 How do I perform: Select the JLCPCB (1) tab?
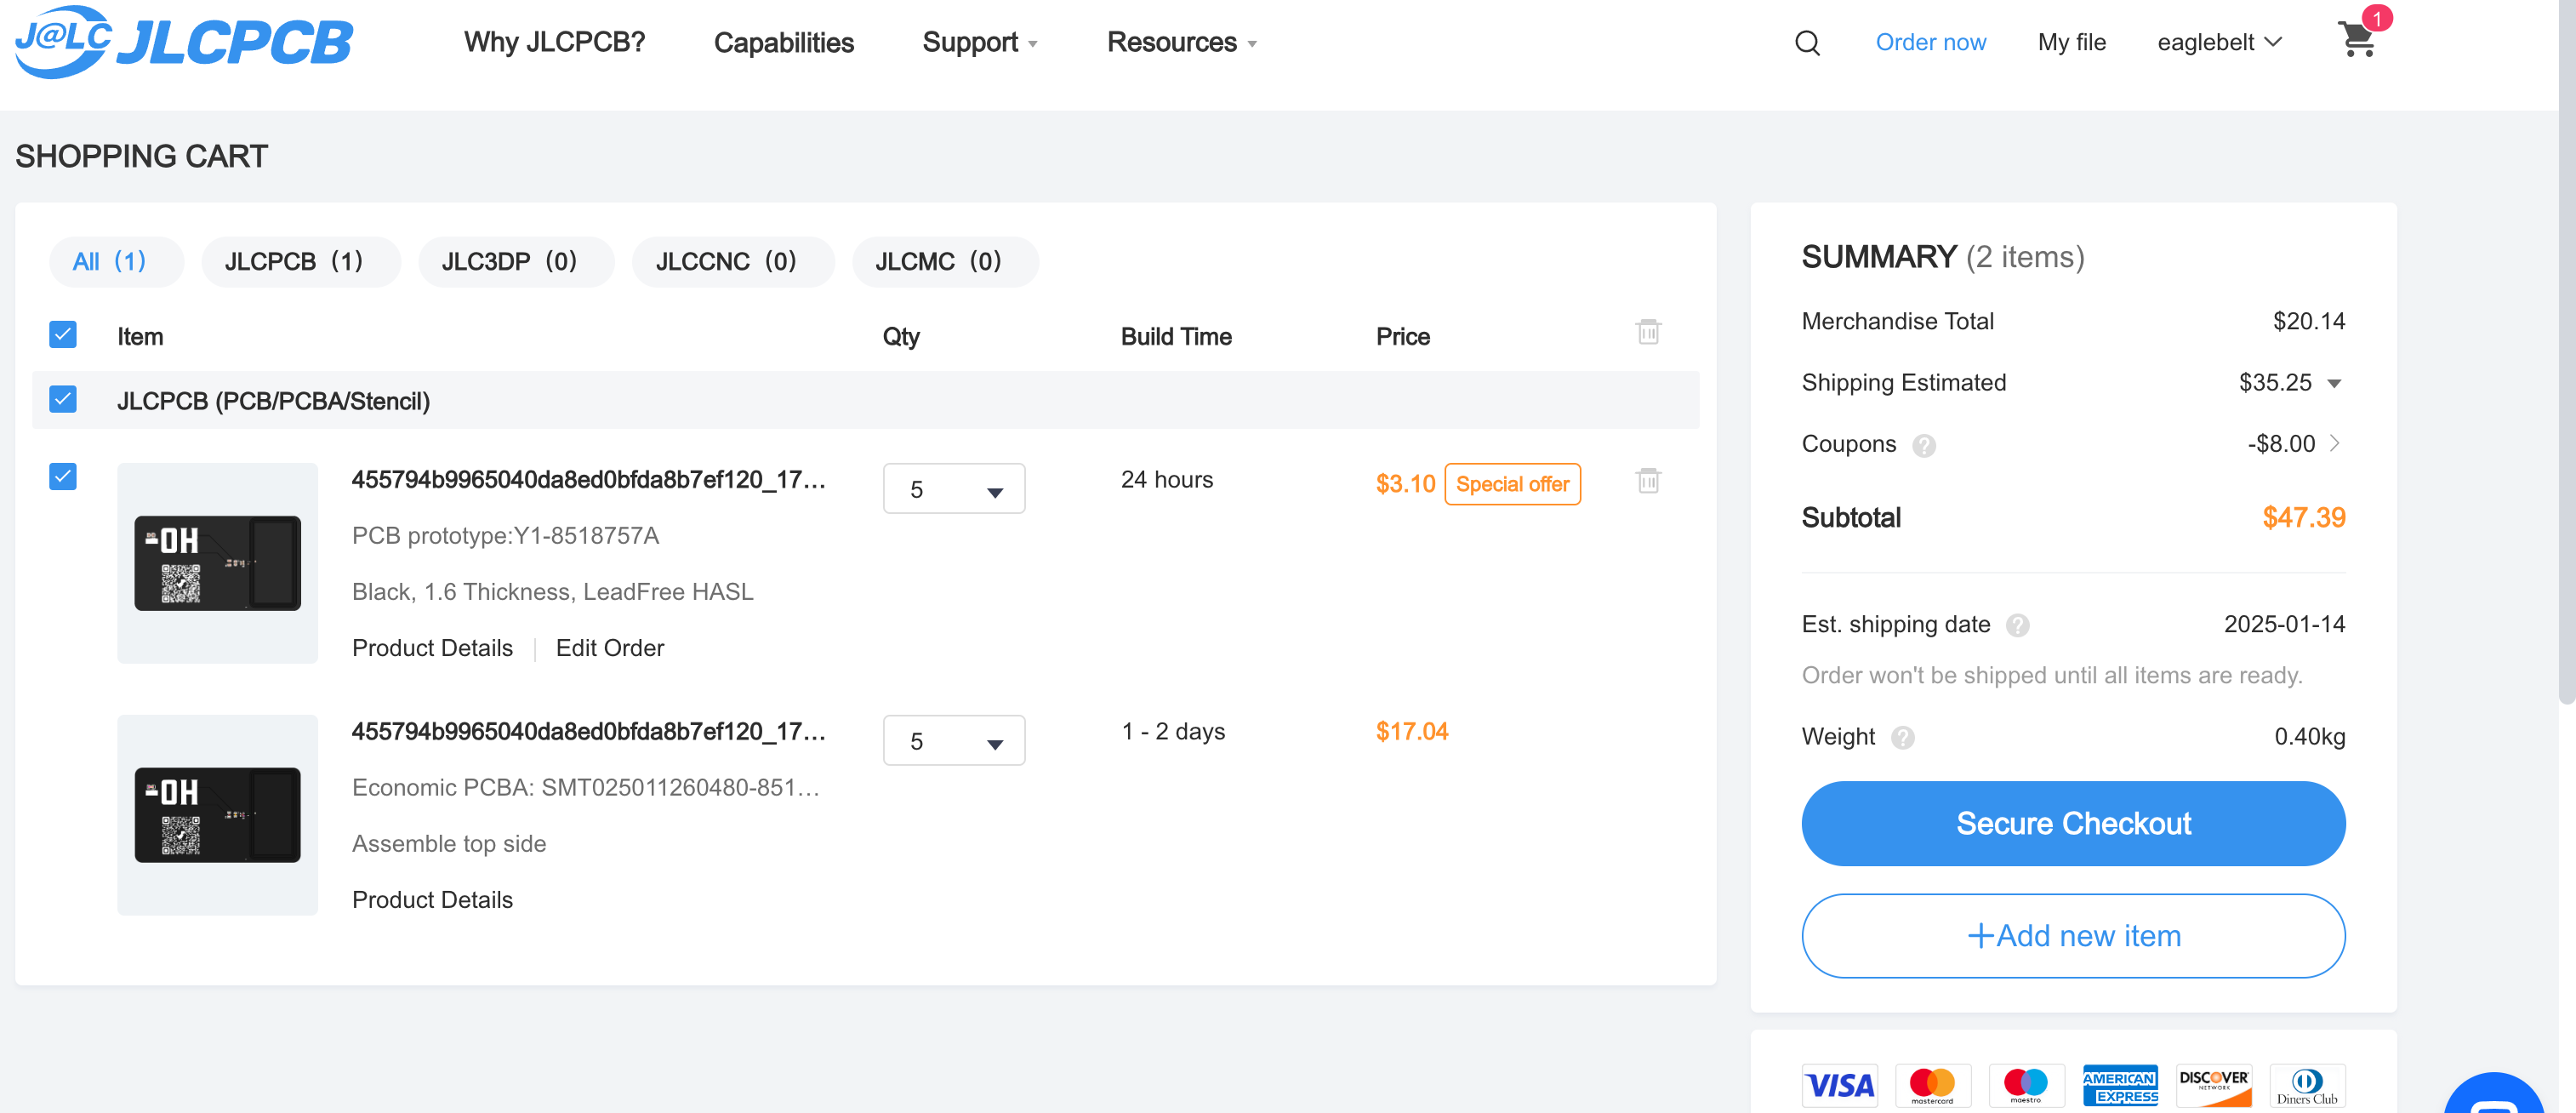[301, 262]
